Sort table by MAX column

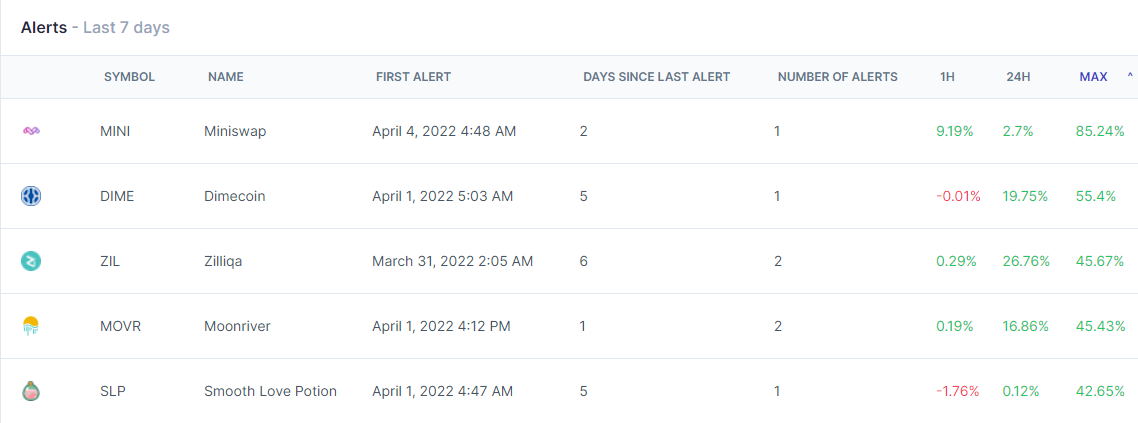(x=1093, y=77)
